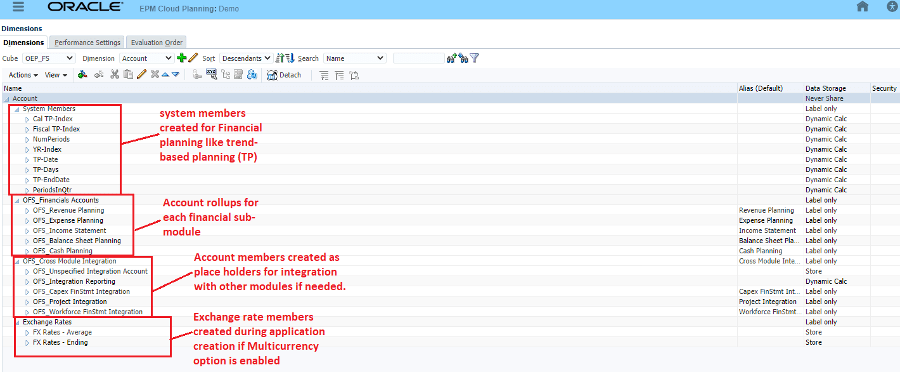
Task: Select the NumPeriods member row
Action: point(450,139)
